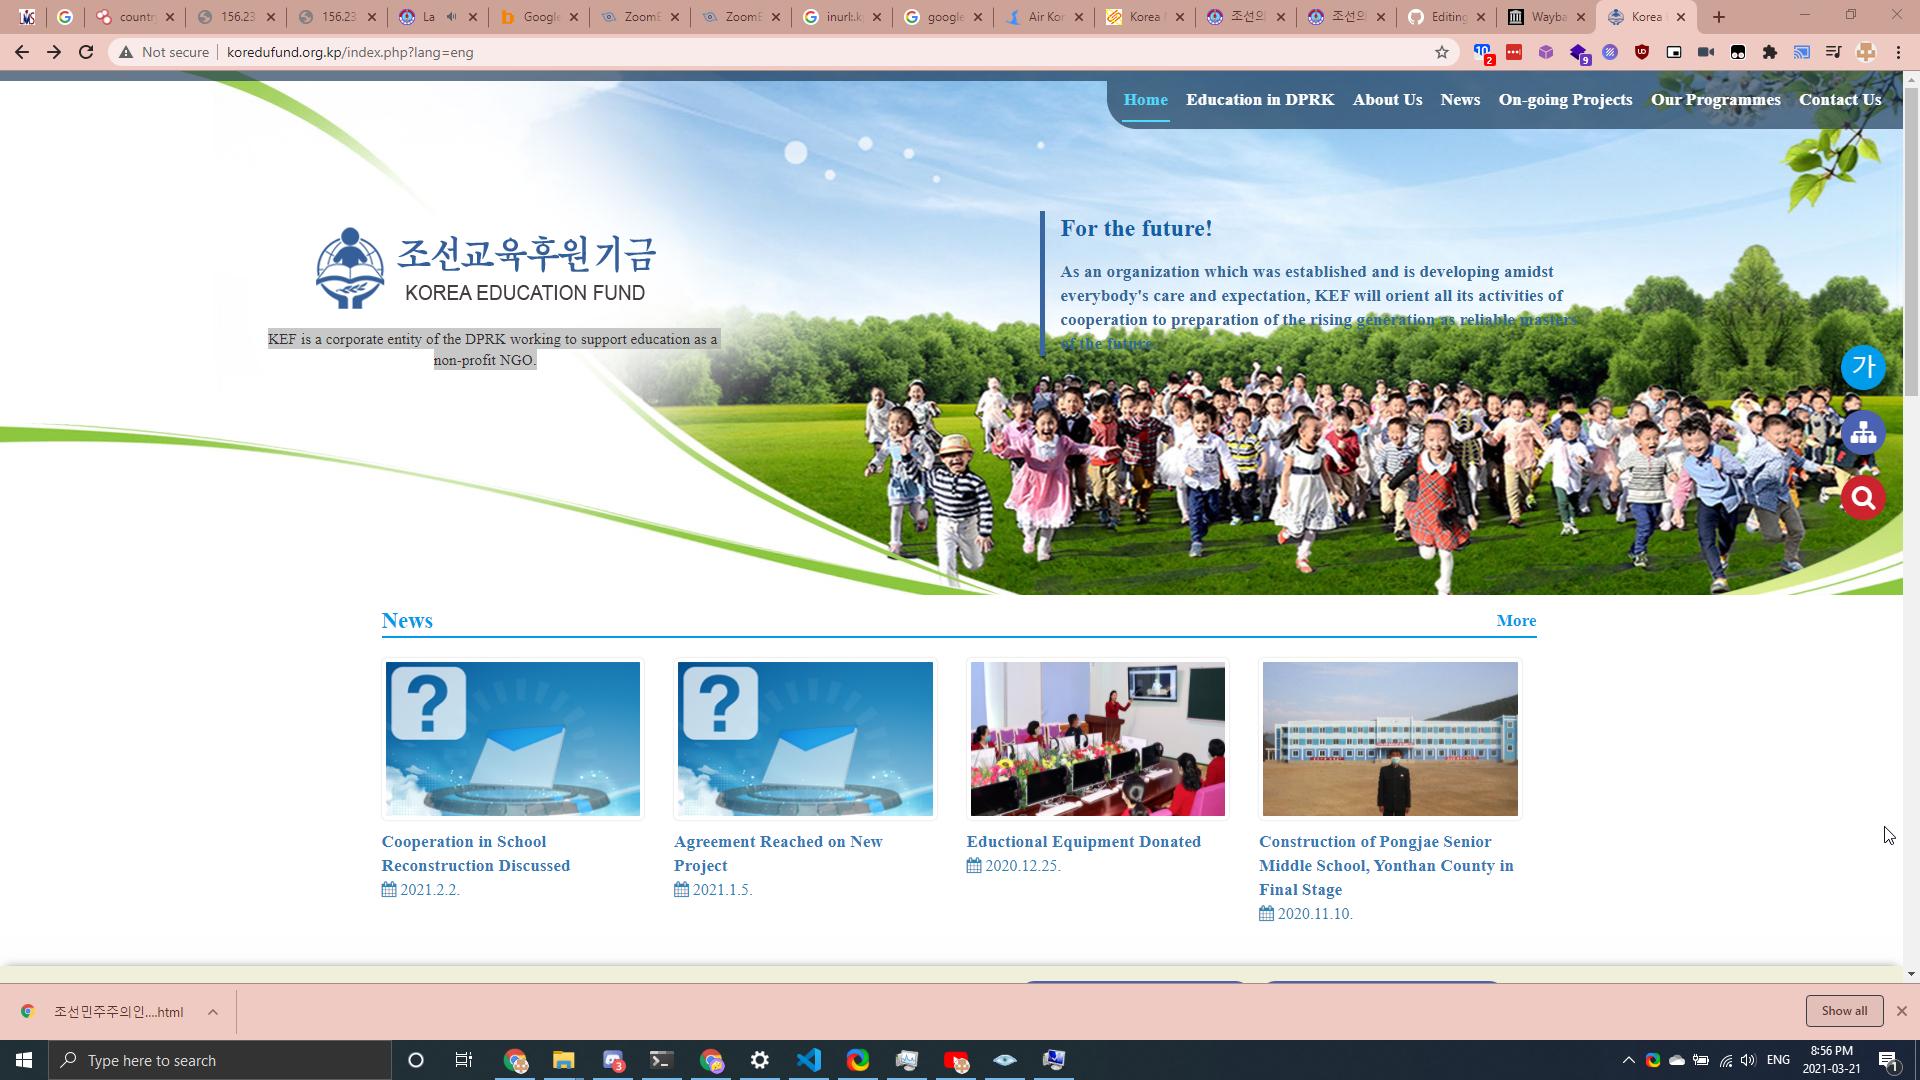
Task: Open the Education in DPRK menu
Action: (1259, 100)
